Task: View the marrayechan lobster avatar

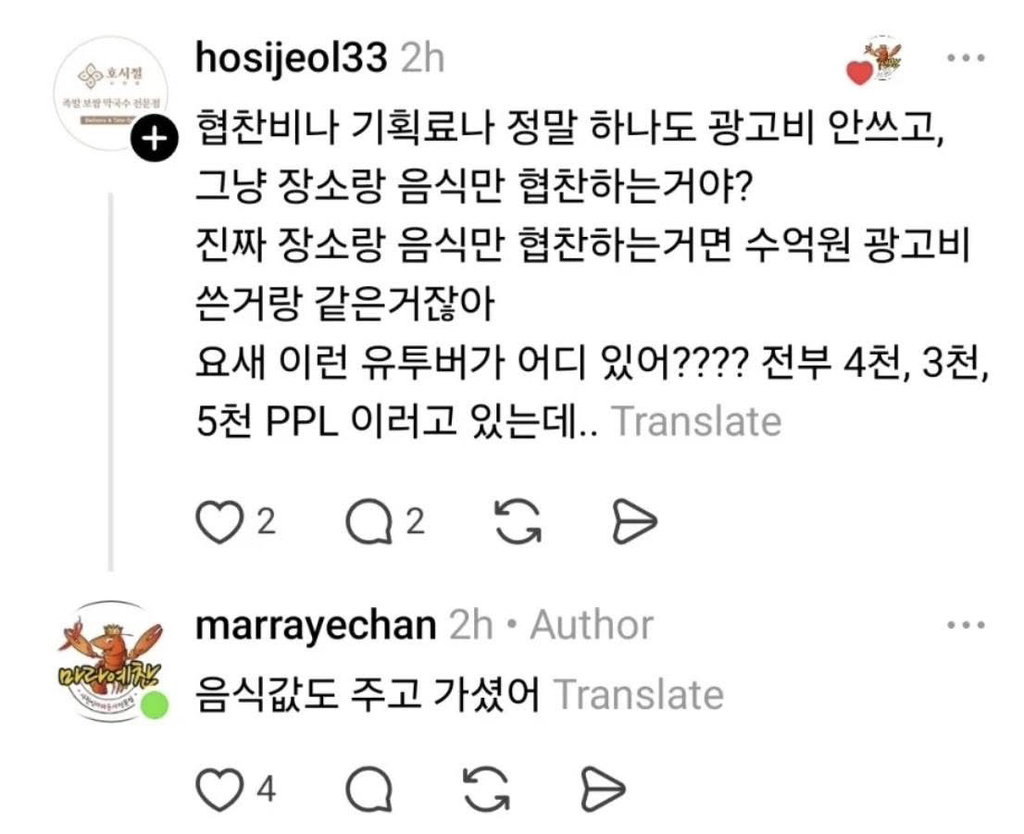Action: coord(111,661)
